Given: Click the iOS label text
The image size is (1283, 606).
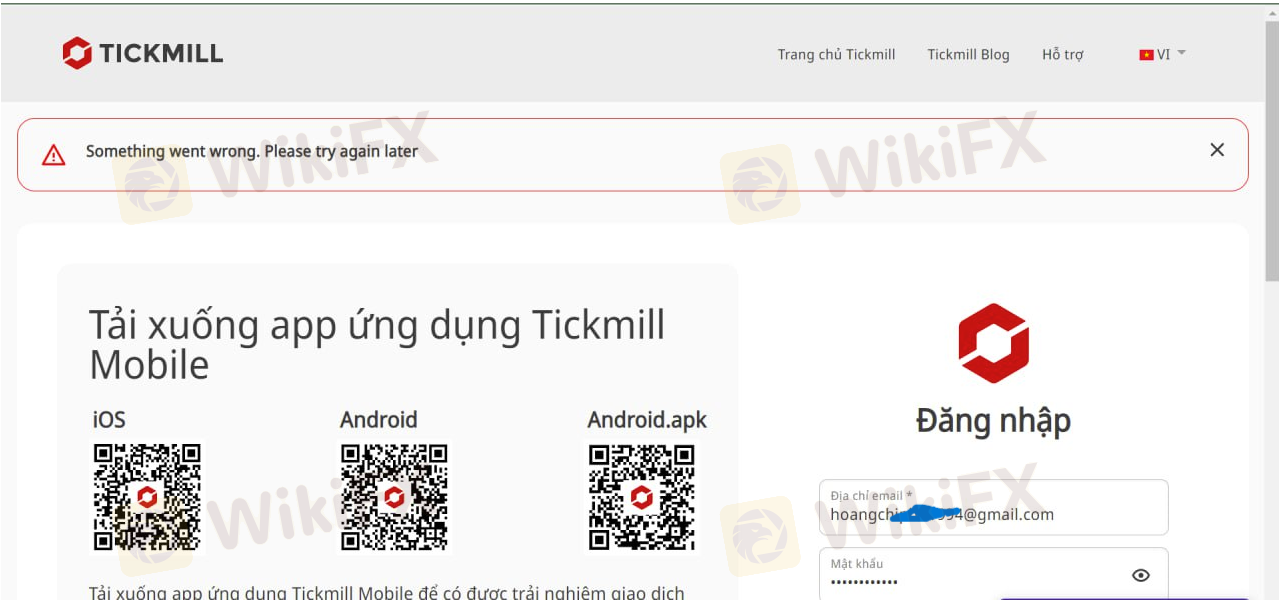Looking at the screenshot, I should (x=109, y=419).
